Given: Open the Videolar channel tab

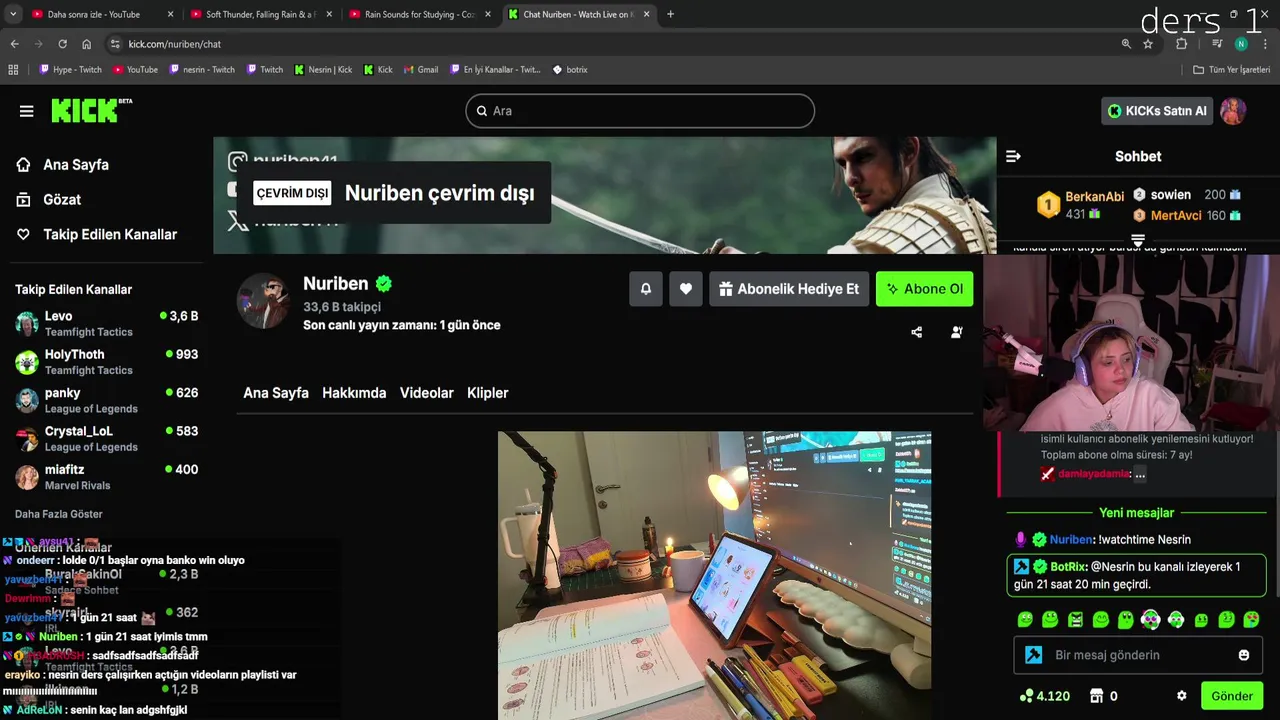Looking at the screenshot, I should tap(427, 393).
